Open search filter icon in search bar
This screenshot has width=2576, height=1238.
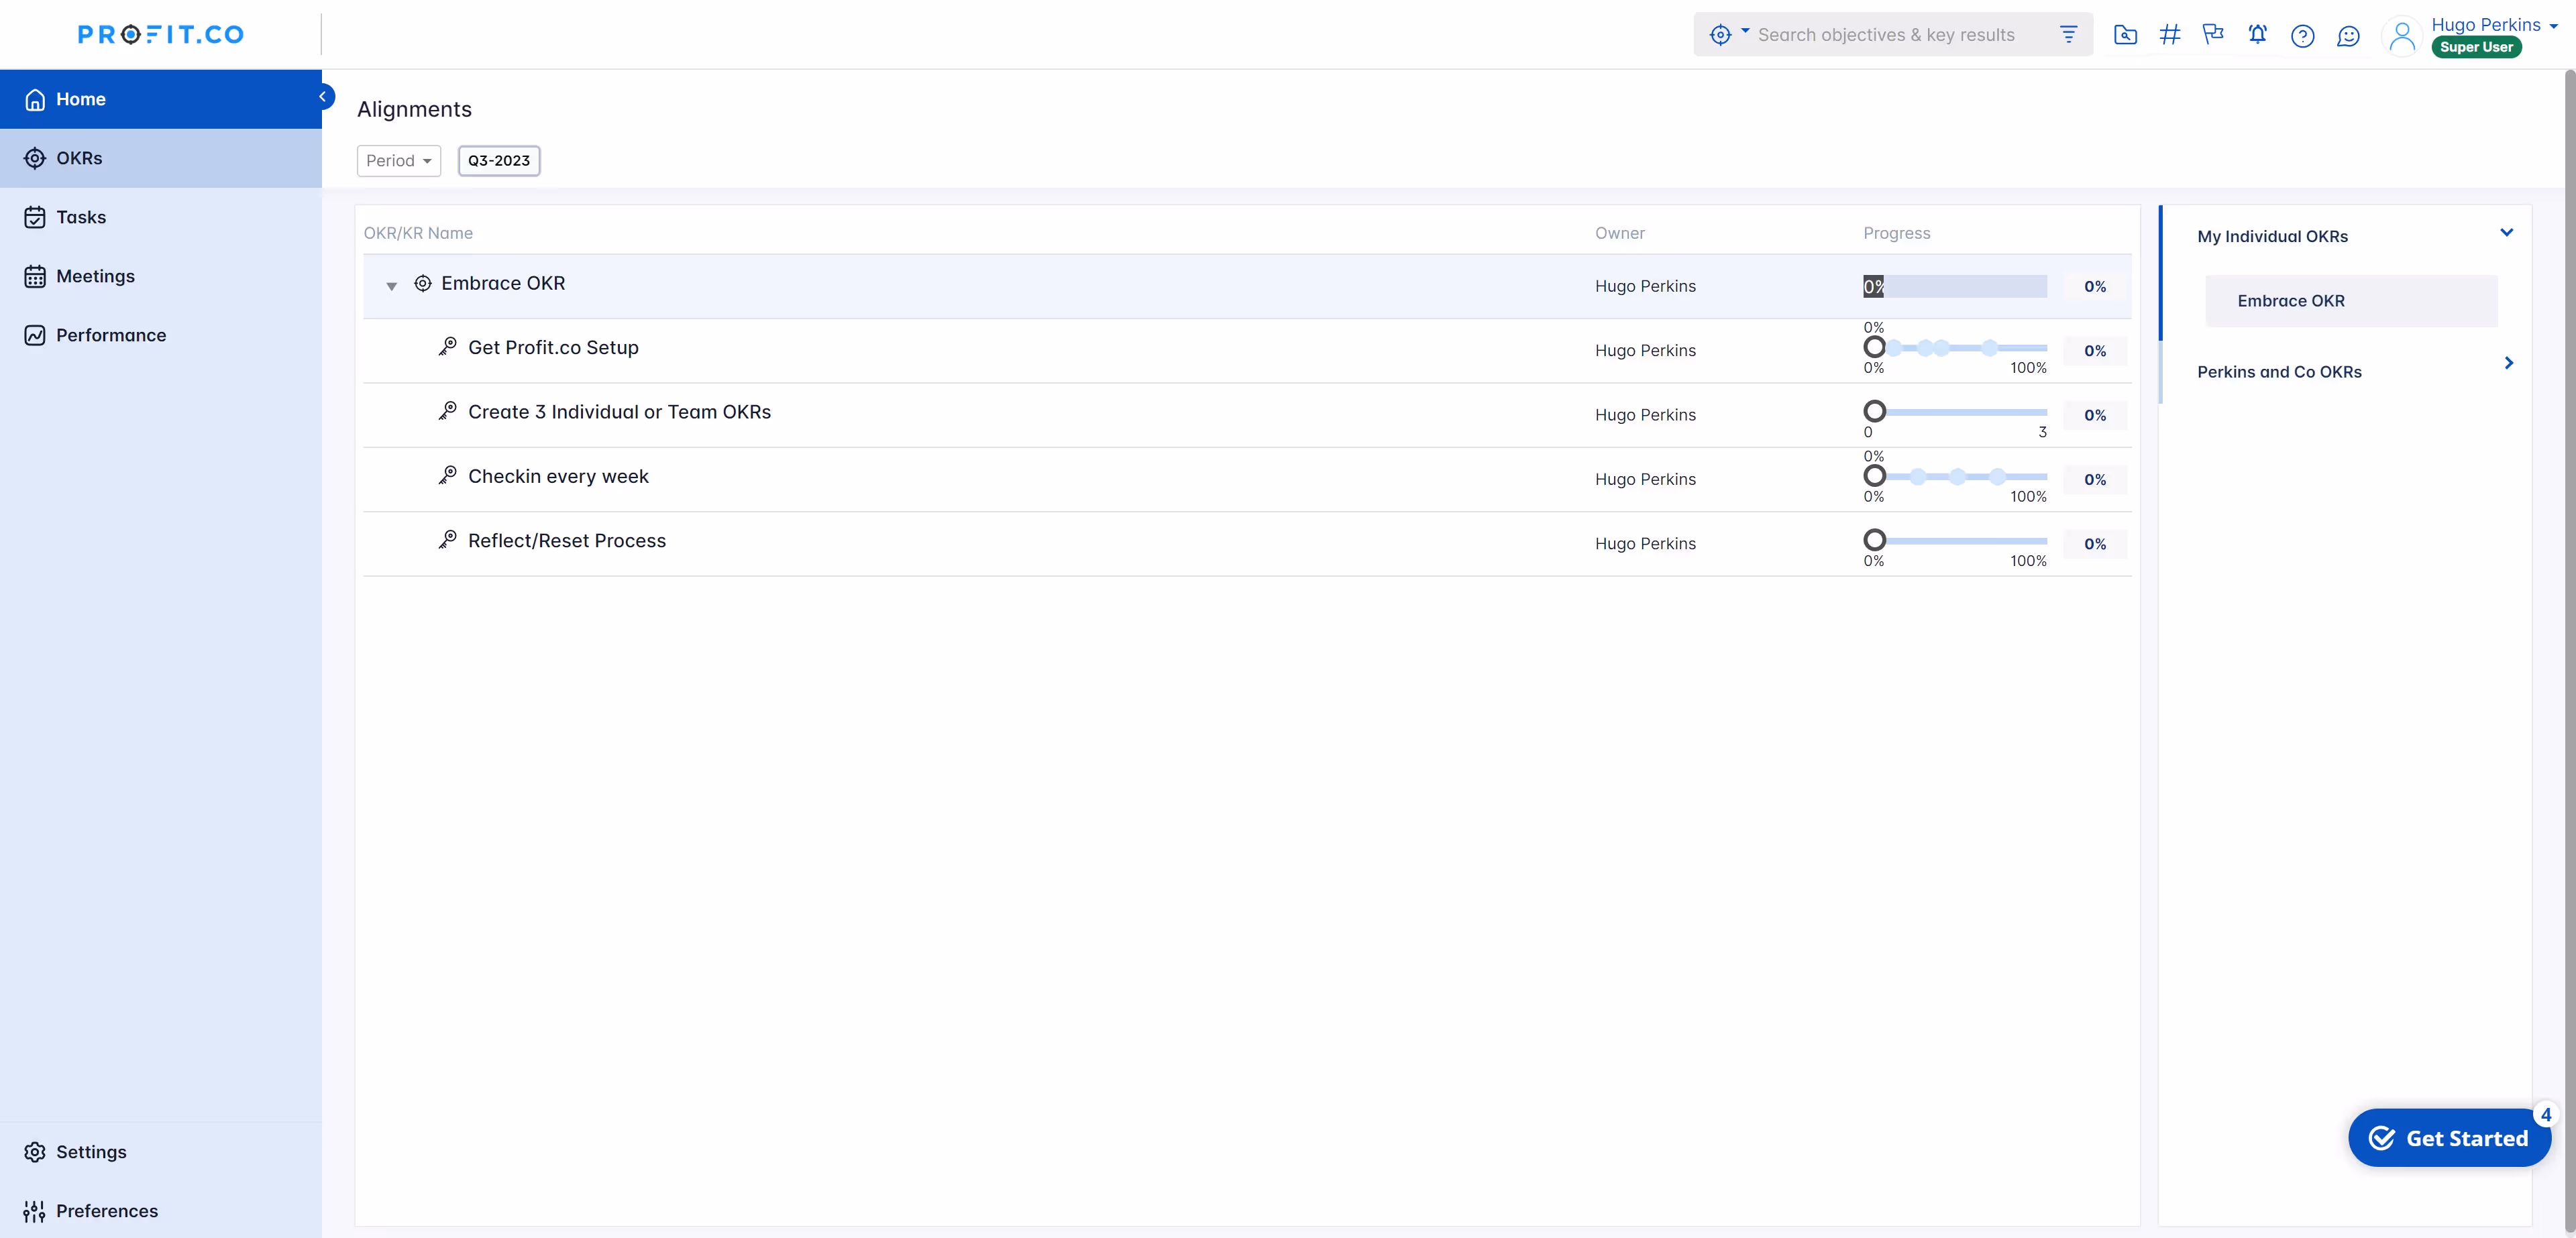click(x=2068, y=35)
